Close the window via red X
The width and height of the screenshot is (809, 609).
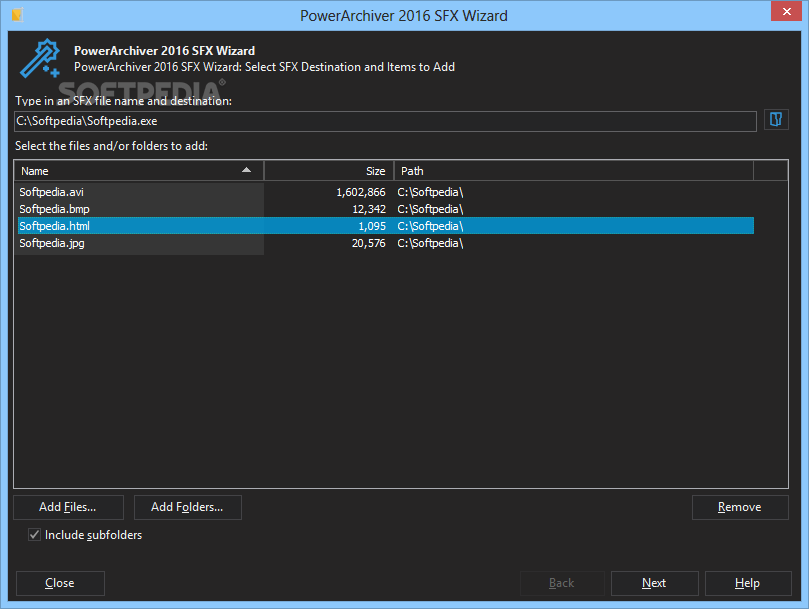point(786,11)
